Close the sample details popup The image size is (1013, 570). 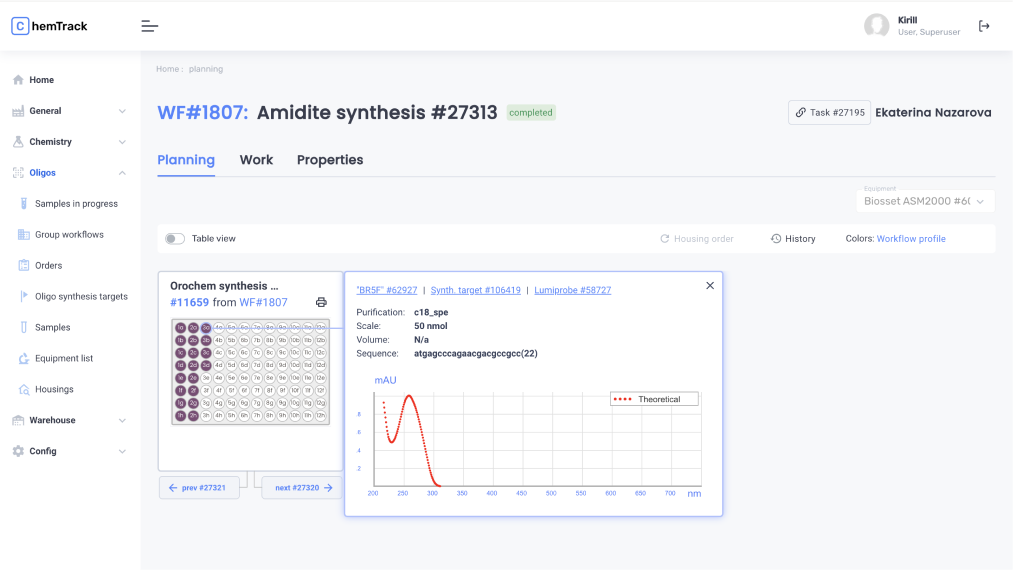pos(710,286)
